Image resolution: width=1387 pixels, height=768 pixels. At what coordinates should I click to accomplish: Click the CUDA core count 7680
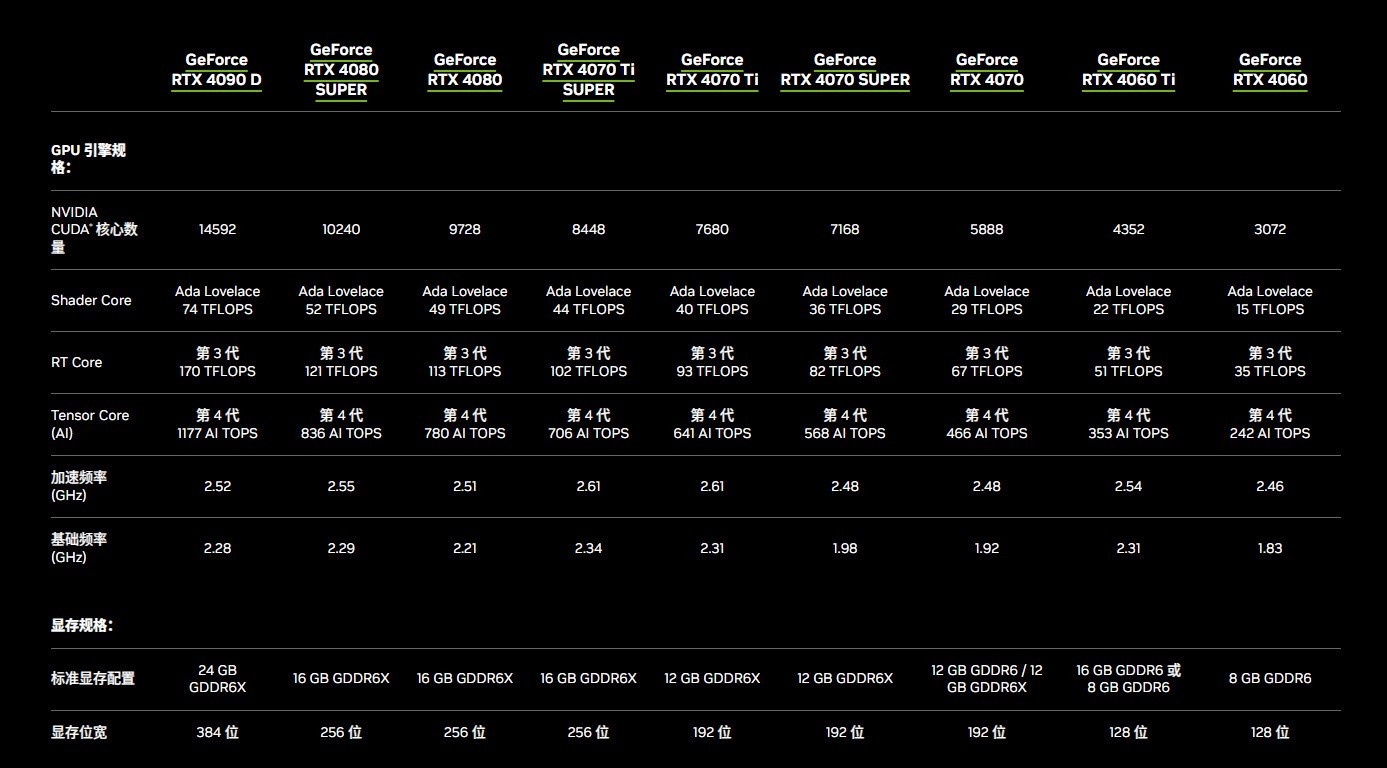pos(712,230)
